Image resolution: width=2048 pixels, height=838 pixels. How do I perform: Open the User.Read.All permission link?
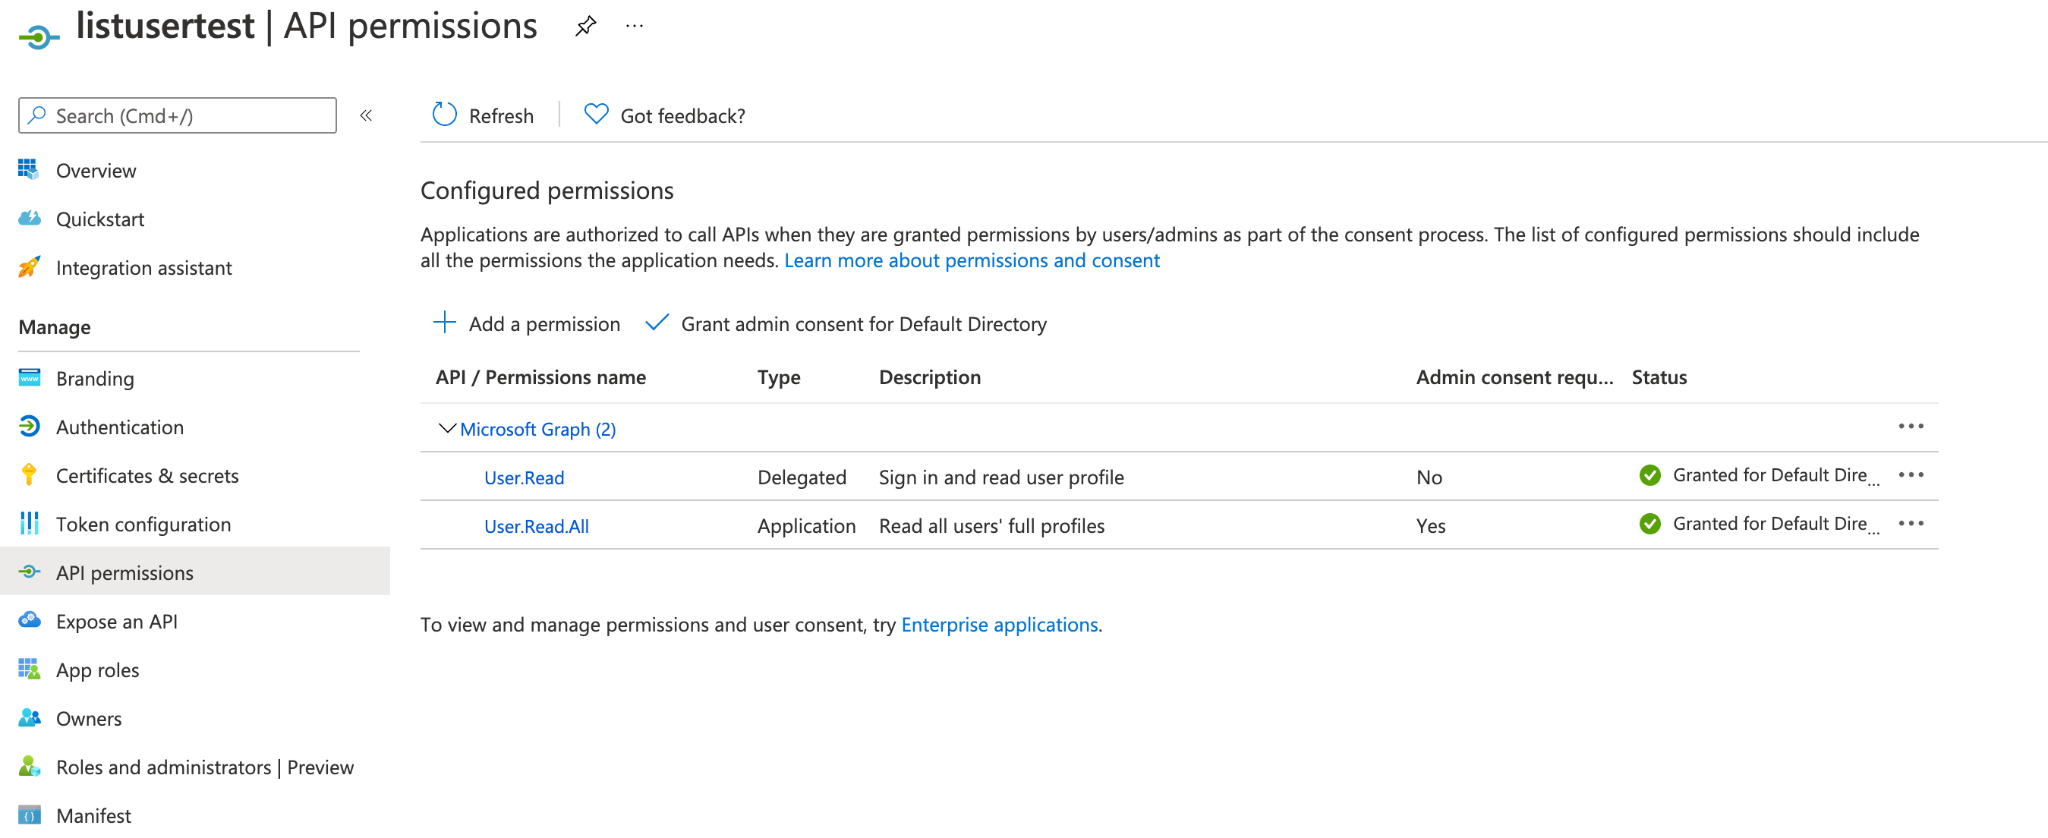pyautogui.click(x=536, y=527)
